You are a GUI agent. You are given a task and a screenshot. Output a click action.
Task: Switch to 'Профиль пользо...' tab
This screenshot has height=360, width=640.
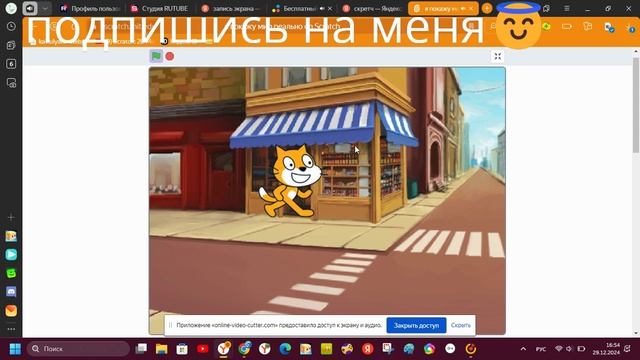point(90,9)
